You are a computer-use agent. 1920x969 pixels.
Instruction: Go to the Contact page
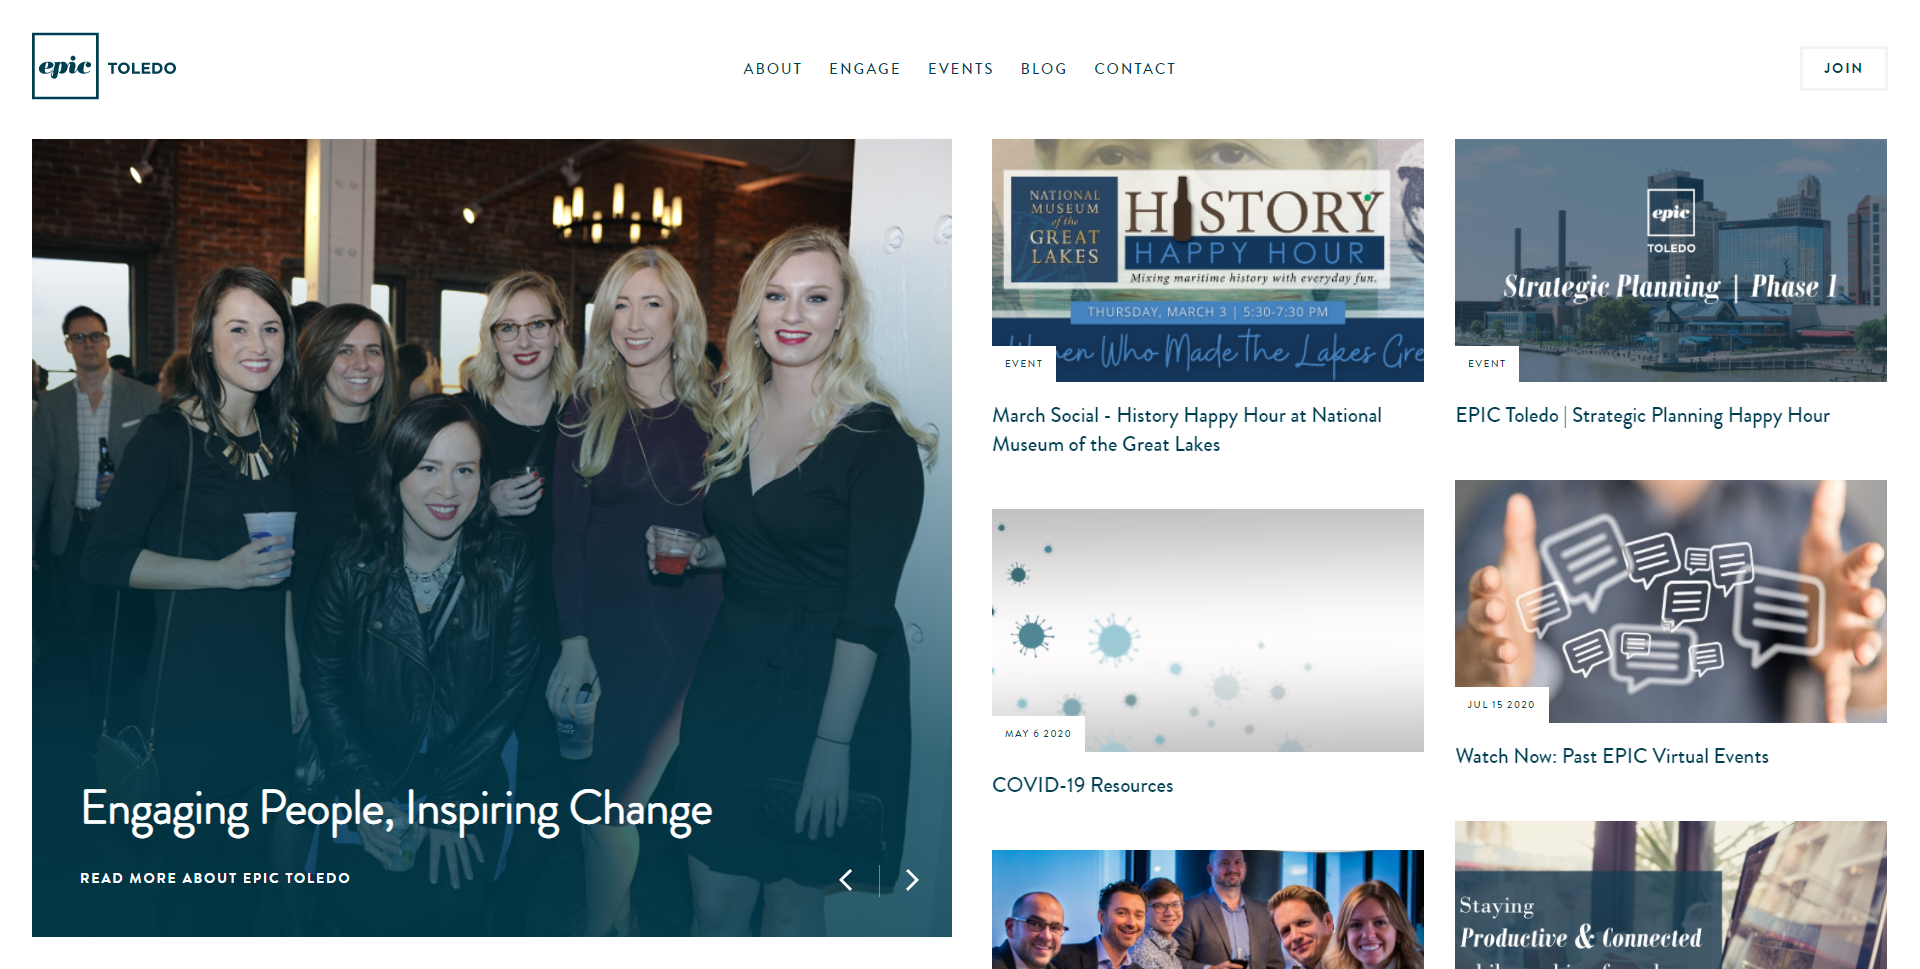click(1135, 69)
